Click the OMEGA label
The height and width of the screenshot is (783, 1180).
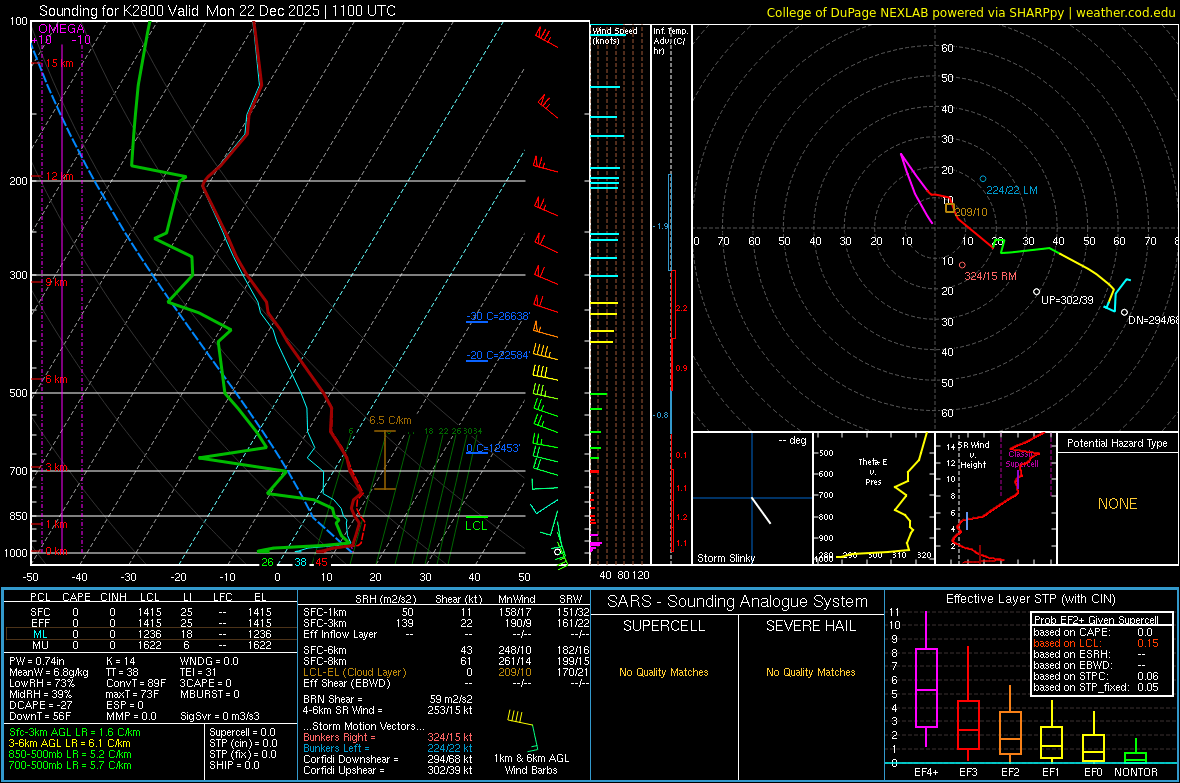point(62,29)
